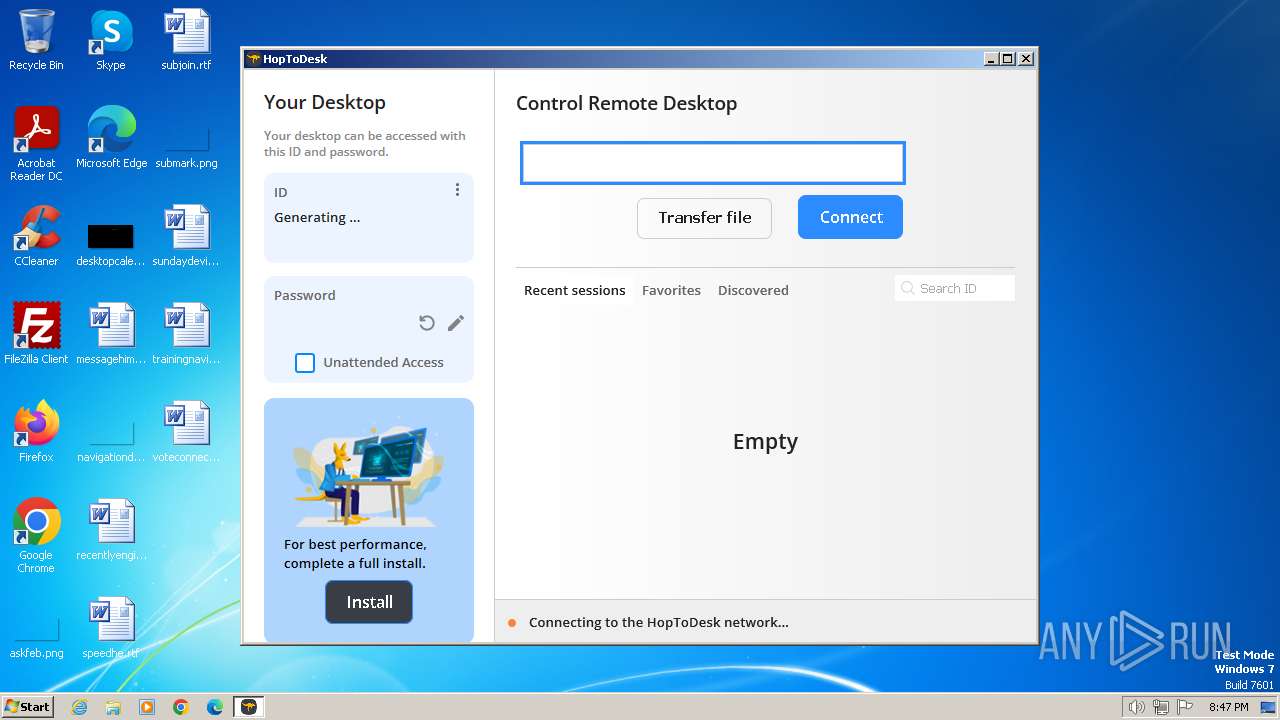Select the sundaydevi... document file
The image size is (1280, 720).
point(186,236)
